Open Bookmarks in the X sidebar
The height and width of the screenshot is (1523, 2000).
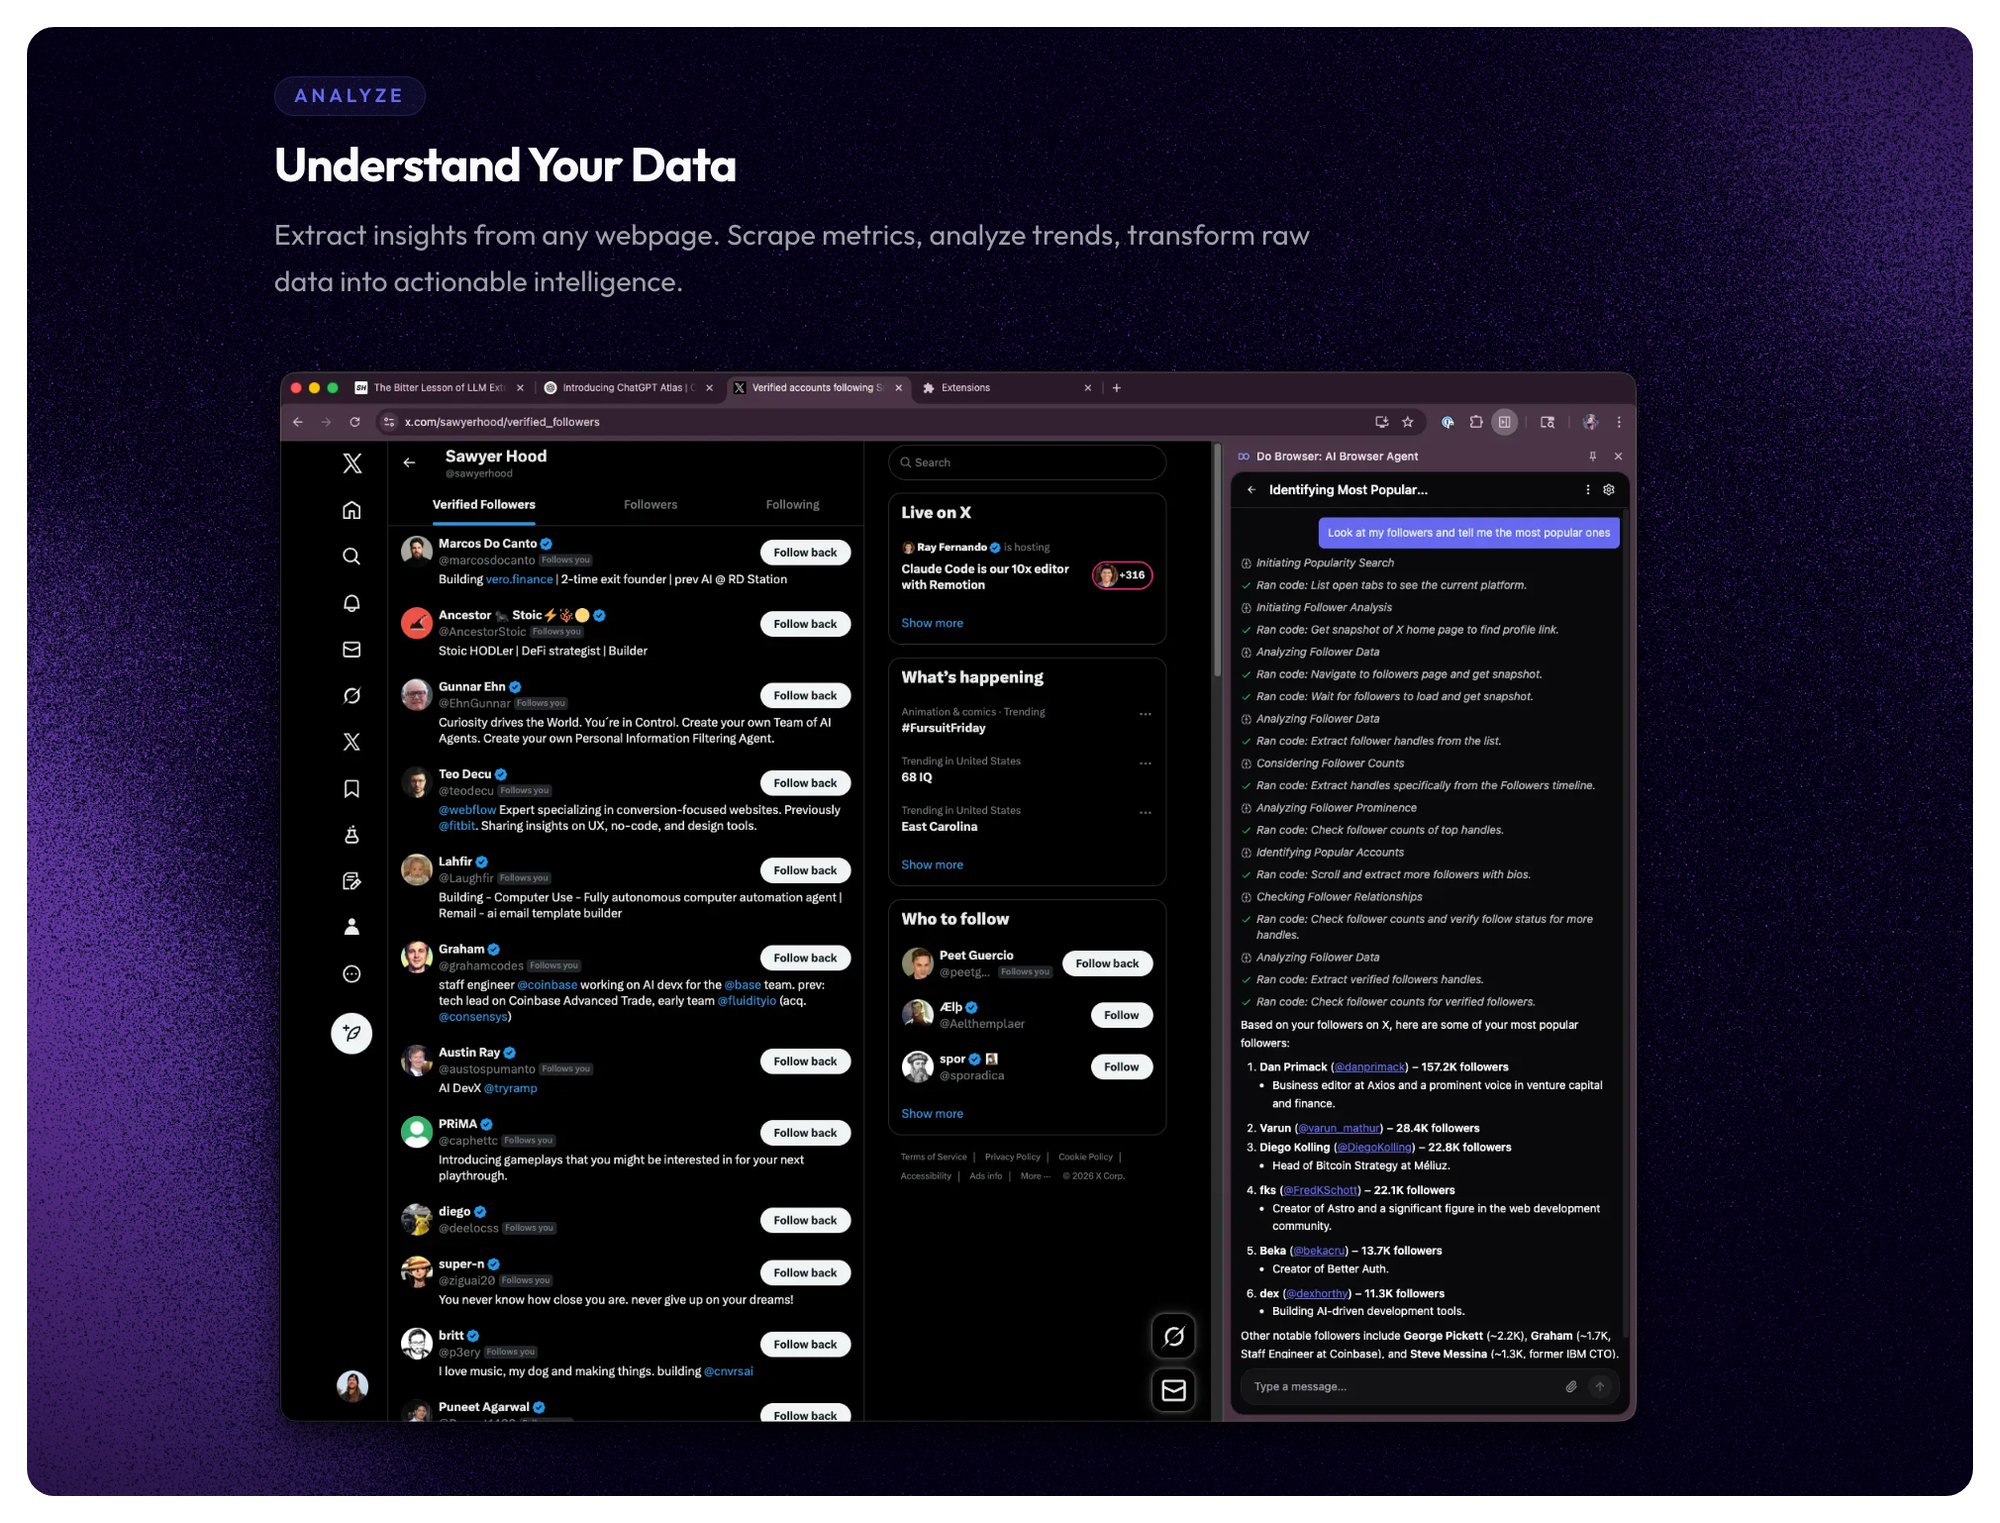351,788
